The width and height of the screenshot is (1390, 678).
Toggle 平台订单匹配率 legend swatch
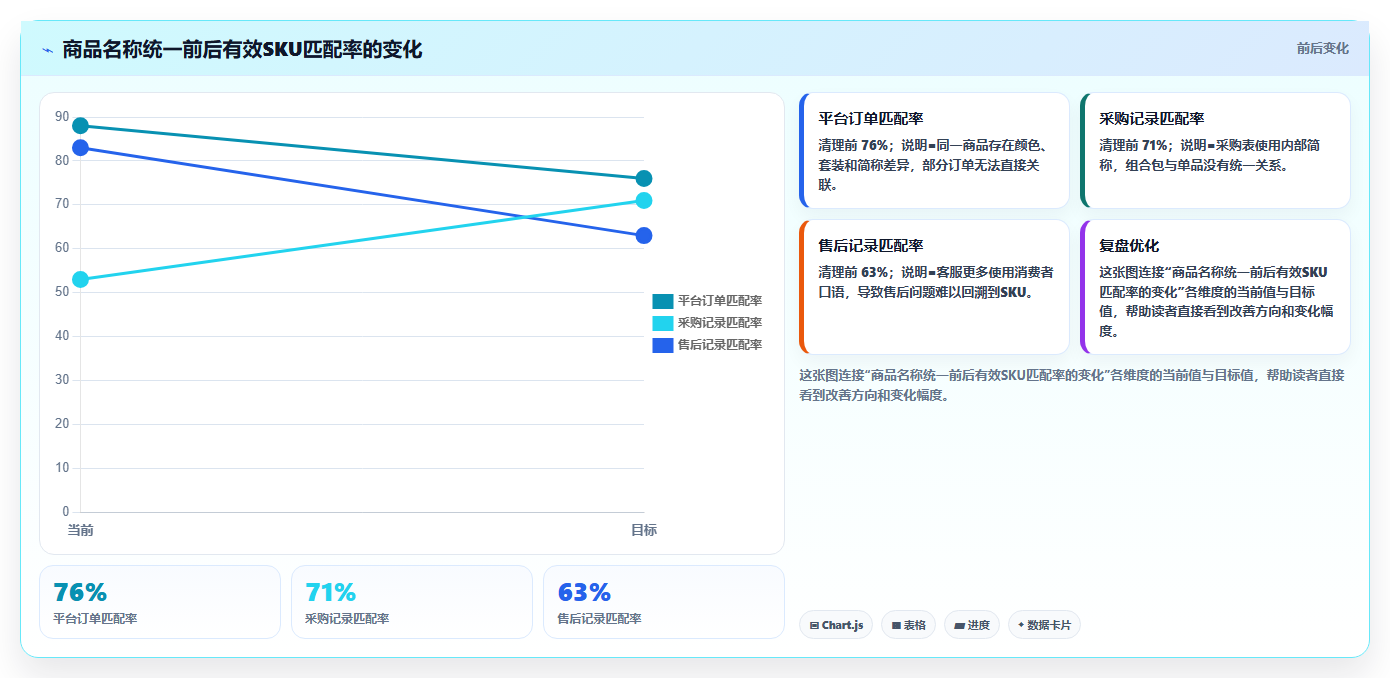pyautogui.click(x=663, y=300)
